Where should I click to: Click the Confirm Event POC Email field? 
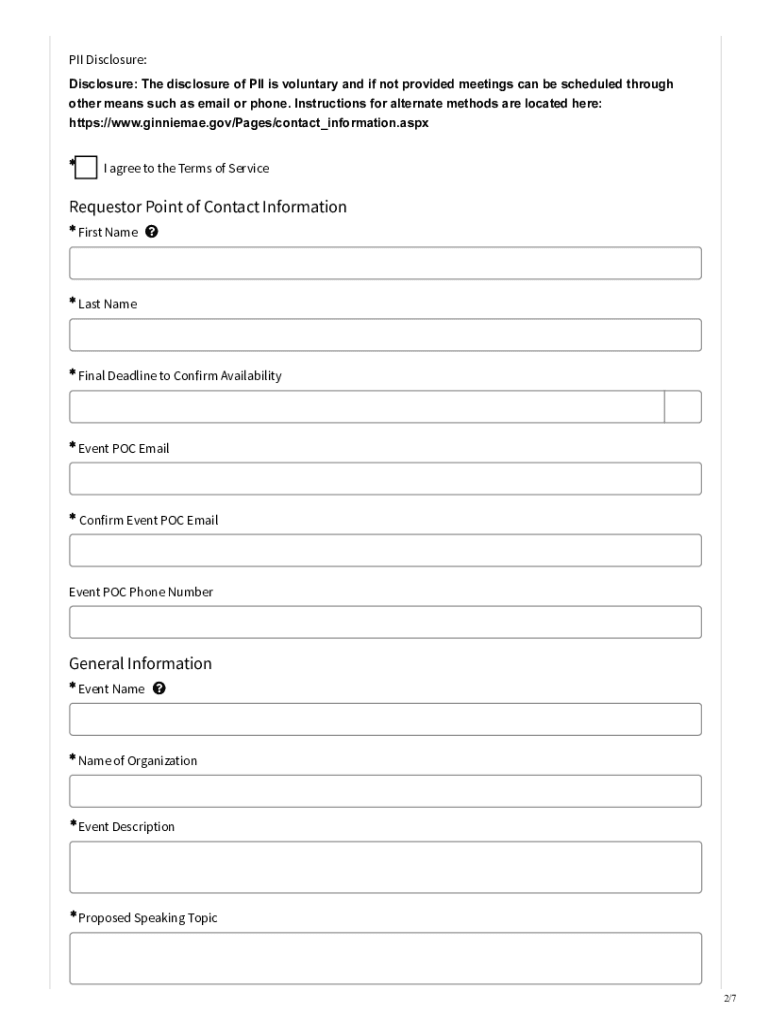[385, 551]
